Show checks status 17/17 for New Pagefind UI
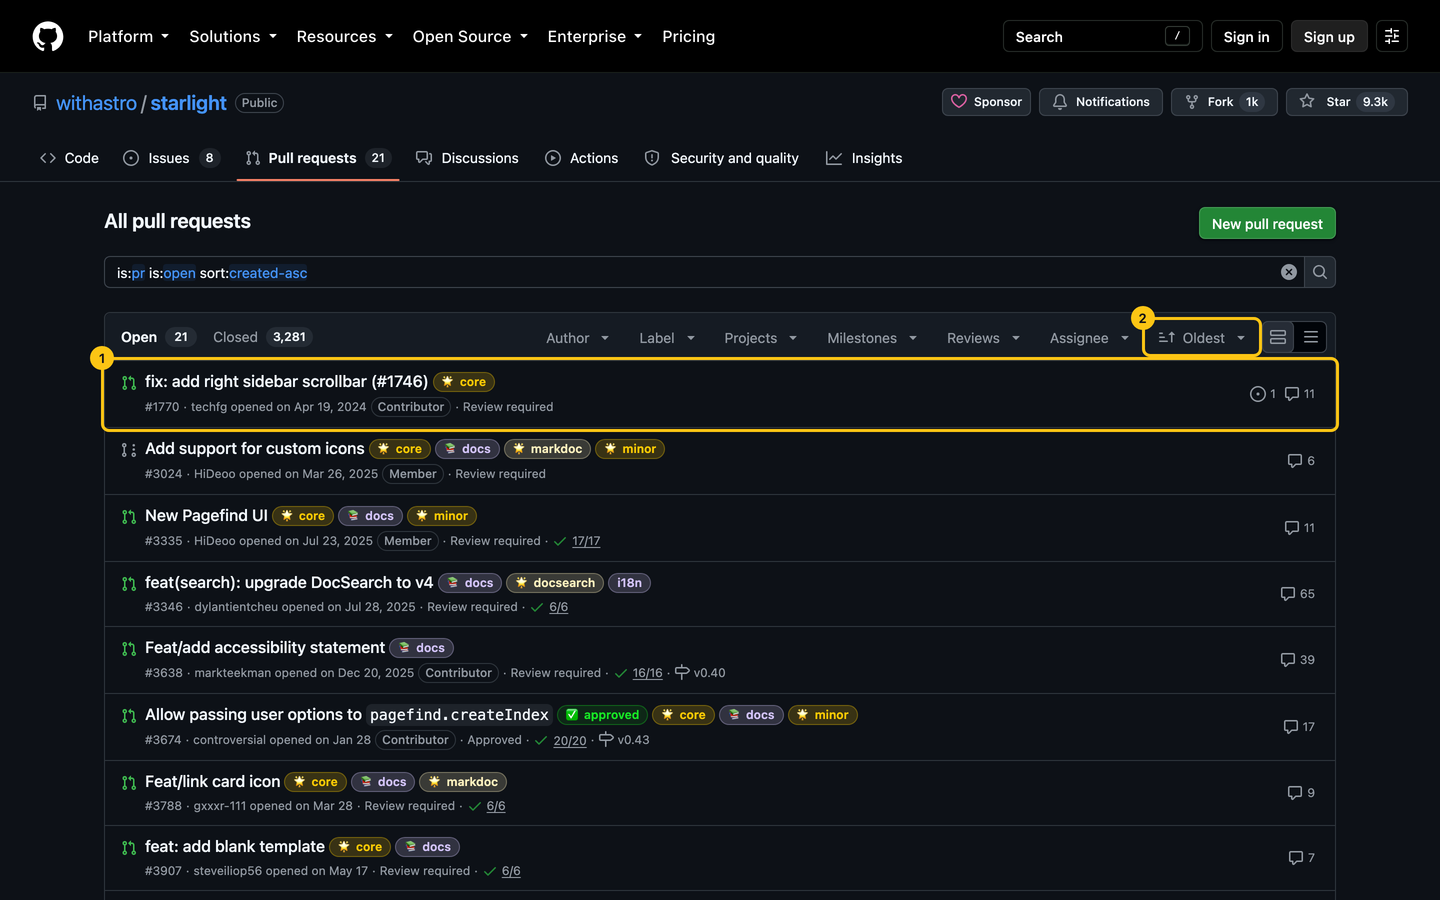The height and width of the screenshot is (900, 1440). pyautogui.click(x=586, y=541)
